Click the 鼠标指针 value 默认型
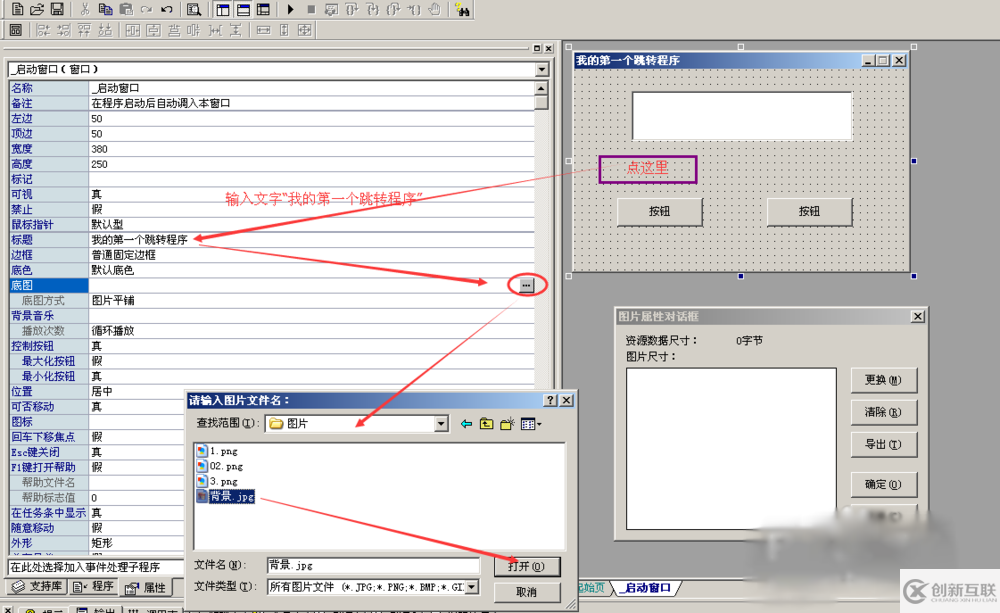This screenshot has height=613, width=1000. [107, 225]
